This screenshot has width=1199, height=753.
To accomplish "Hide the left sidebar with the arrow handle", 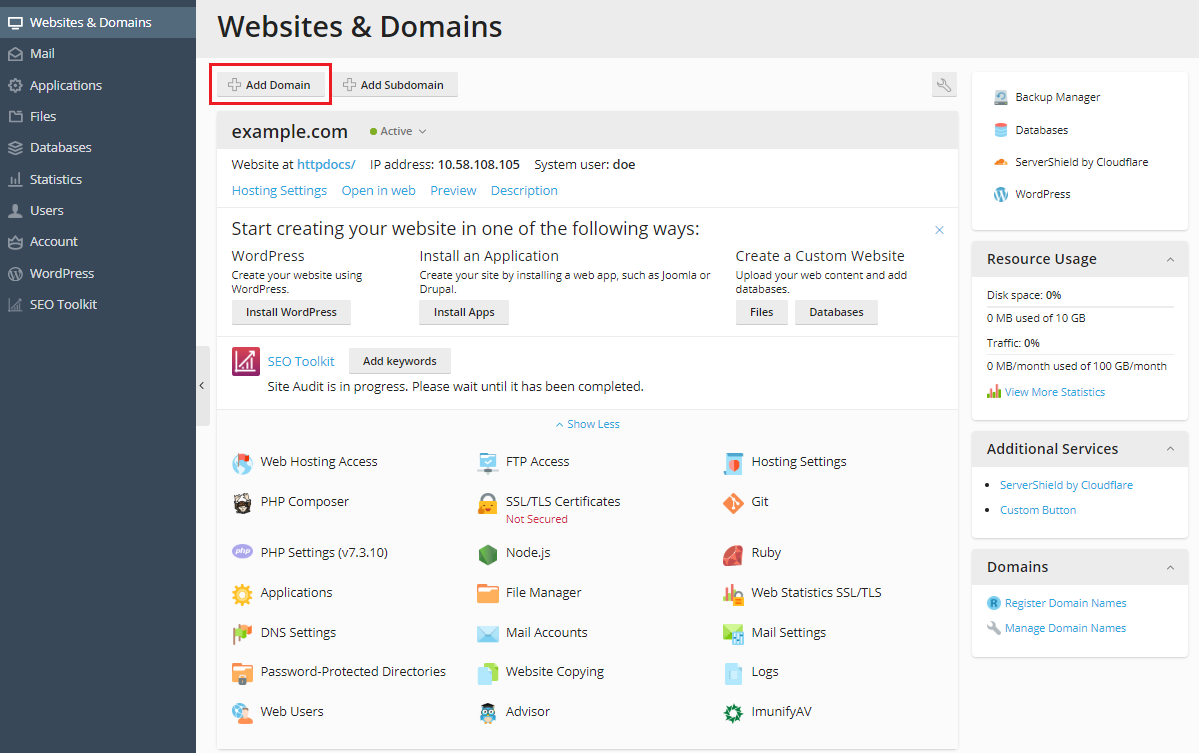I will [202, 386].
